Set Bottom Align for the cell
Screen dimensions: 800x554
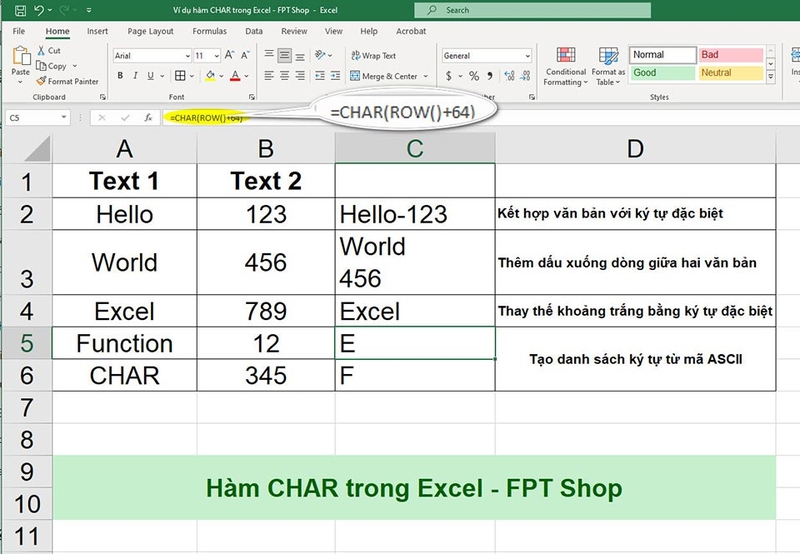[301, 56]
